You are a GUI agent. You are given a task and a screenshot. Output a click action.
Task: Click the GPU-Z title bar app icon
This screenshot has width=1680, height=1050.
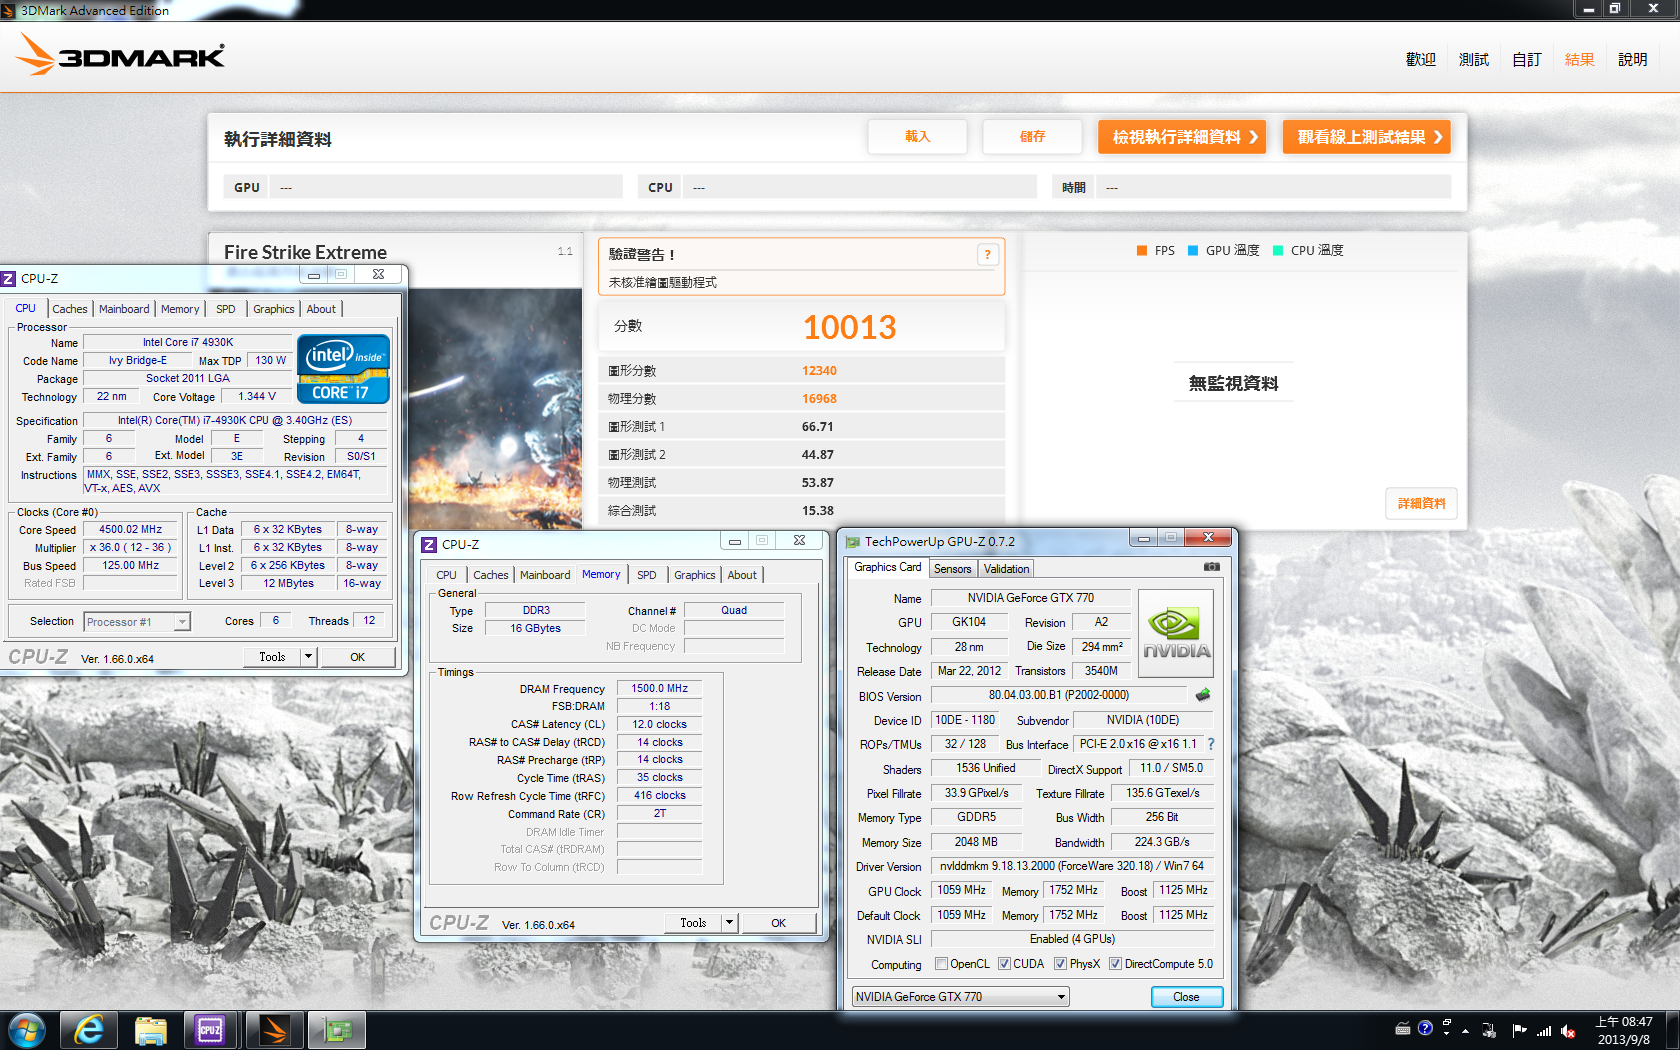[x=853, y=542]
